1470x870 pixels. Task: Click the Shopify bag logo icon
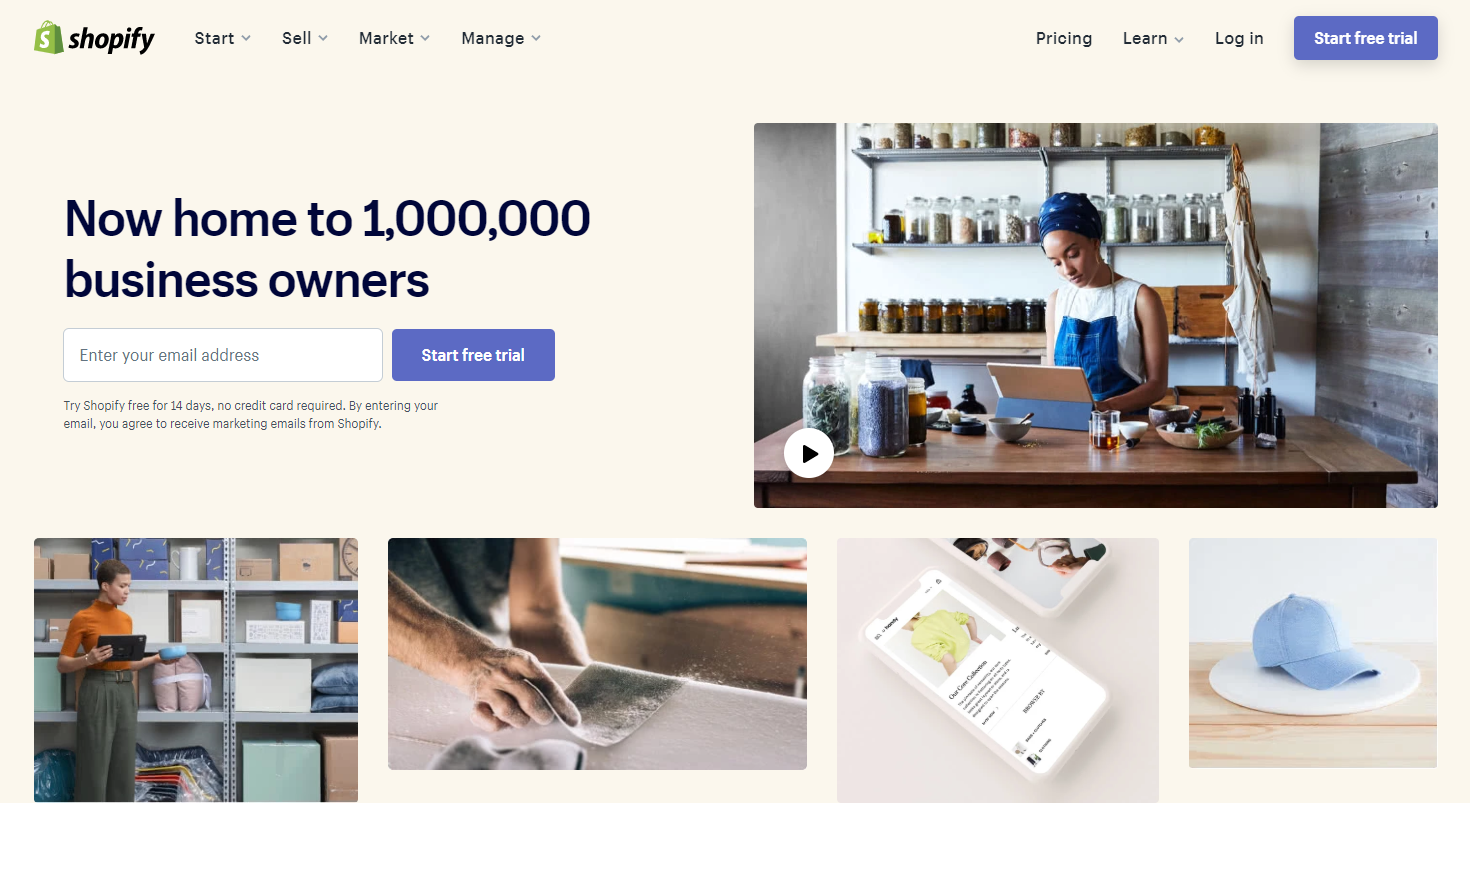tap(49, 37)
